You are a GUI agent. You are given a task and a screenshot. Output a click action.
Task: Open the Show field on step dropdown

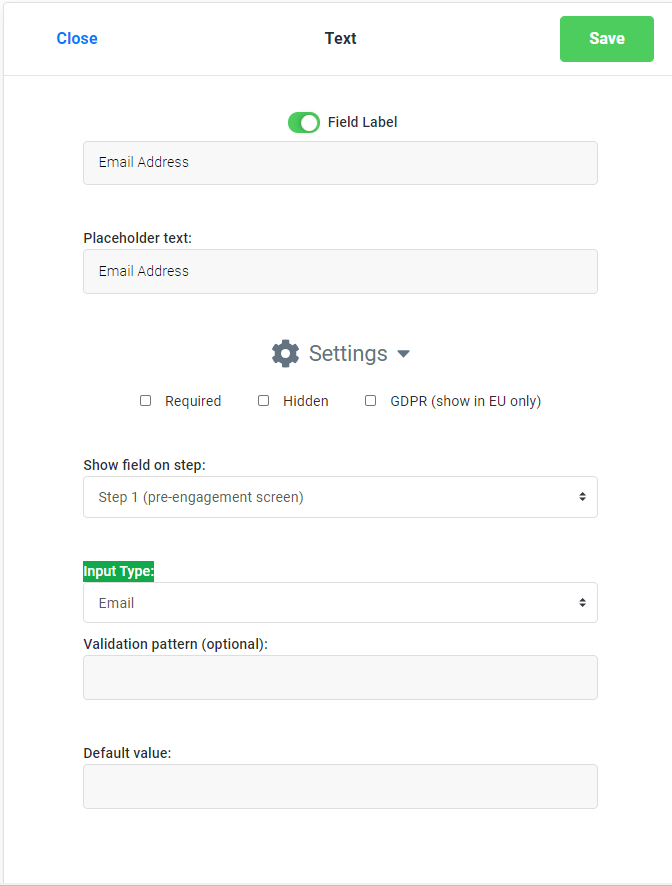point(340,497)
